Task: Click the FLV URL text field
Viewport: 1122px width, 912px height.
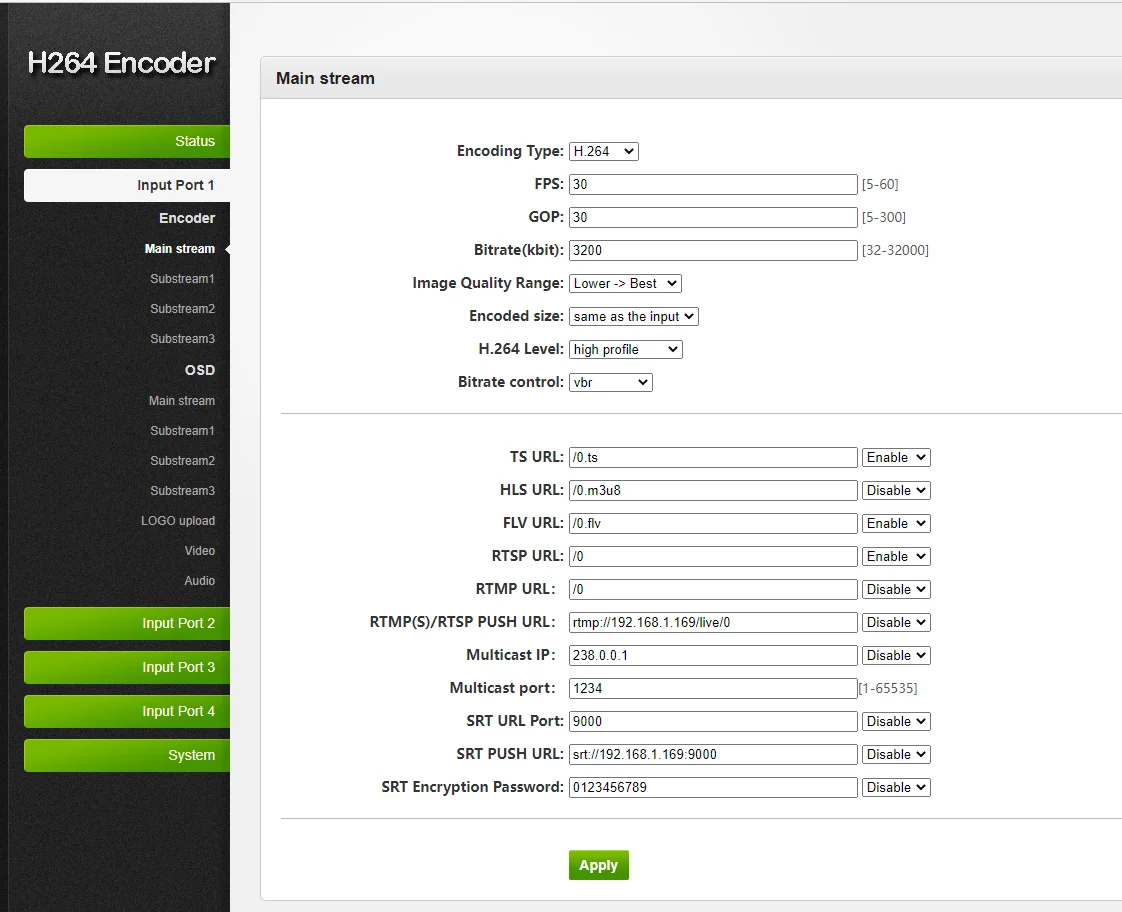Action: pos(713,524)
